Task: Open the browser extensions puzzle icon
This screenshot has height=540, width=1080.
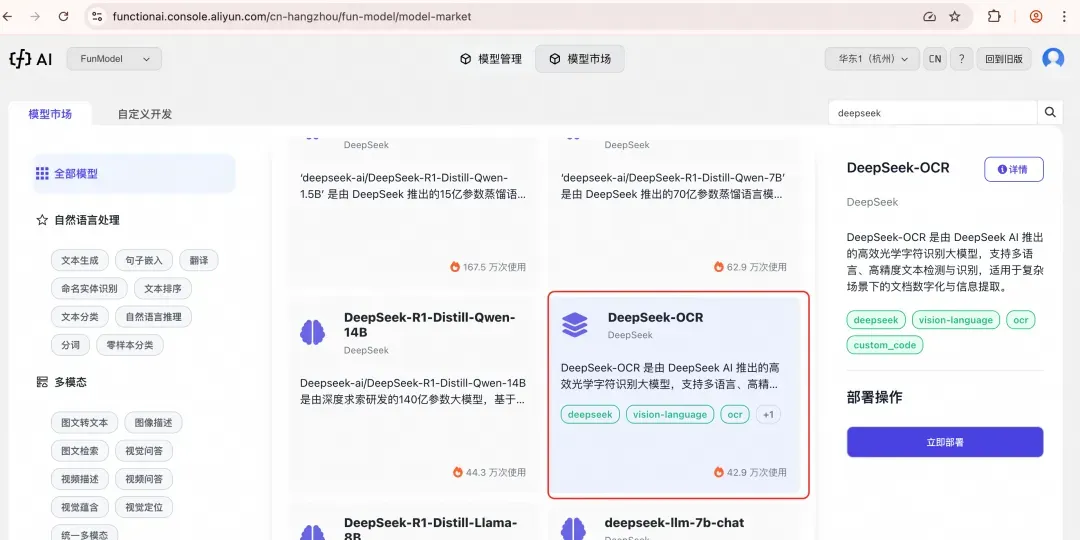Action: pos(994,17)
